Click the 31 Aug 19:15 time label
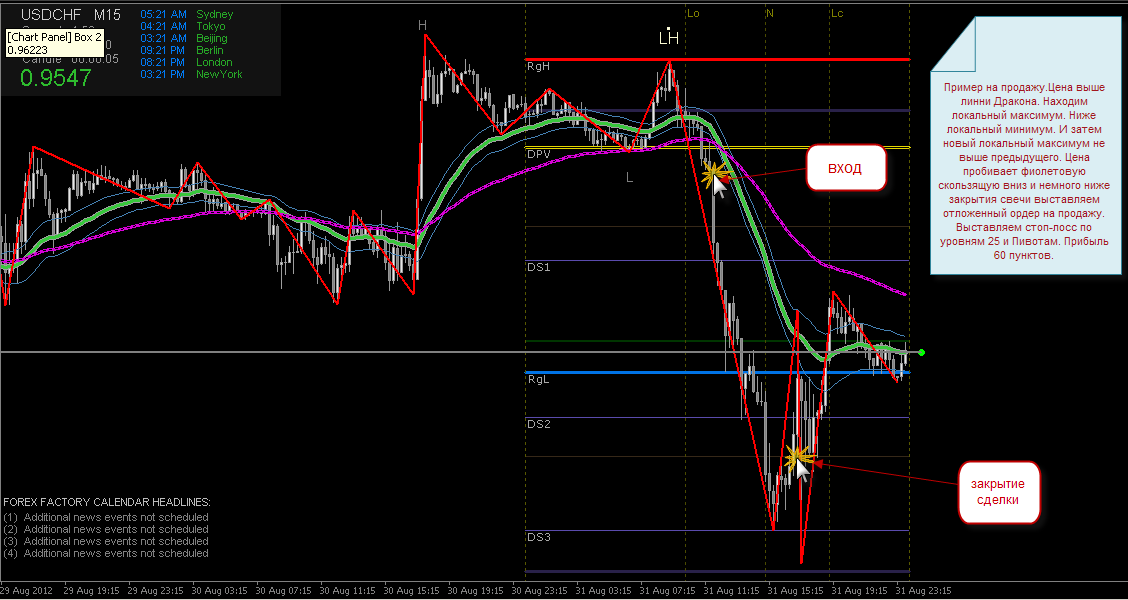Image resolution: width=1128 pixels, height=600 pixels. (860, 591)
